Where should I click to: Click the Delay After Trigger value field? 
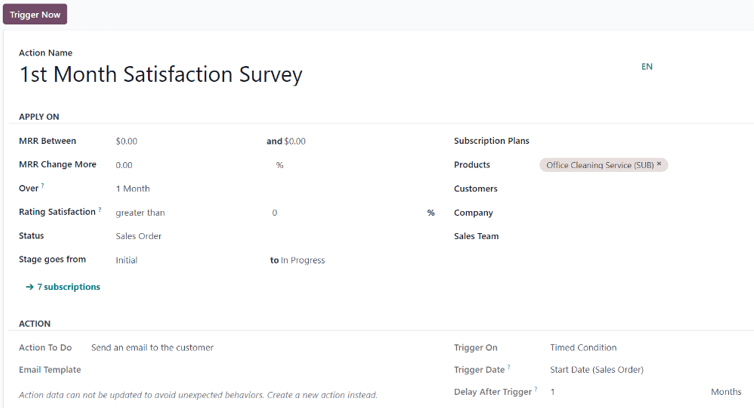click(620, 392)
